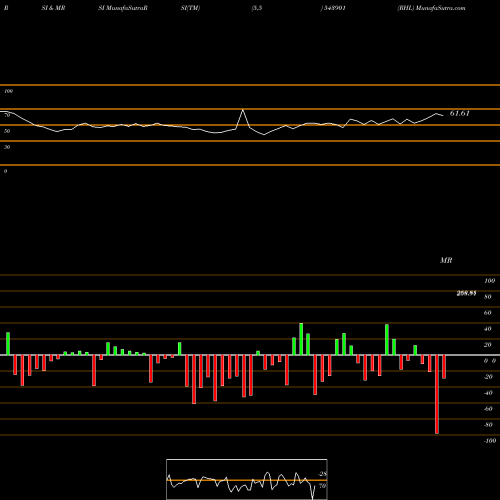500x500 pixels.
Task: Click the 'SI MunafaSutraR' header label
Action: tap(123, 8)
